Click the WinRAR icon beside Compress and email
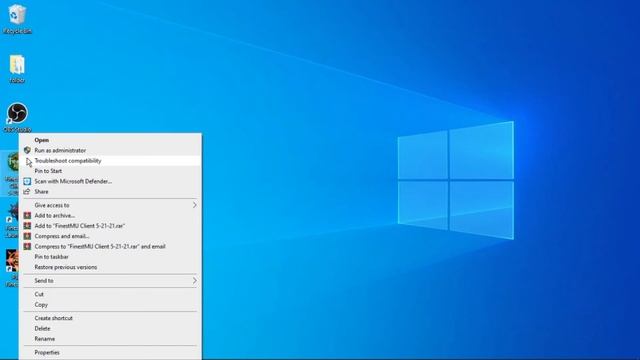The image size is (640, 360). pyautogui.click(x=27, y=236)
